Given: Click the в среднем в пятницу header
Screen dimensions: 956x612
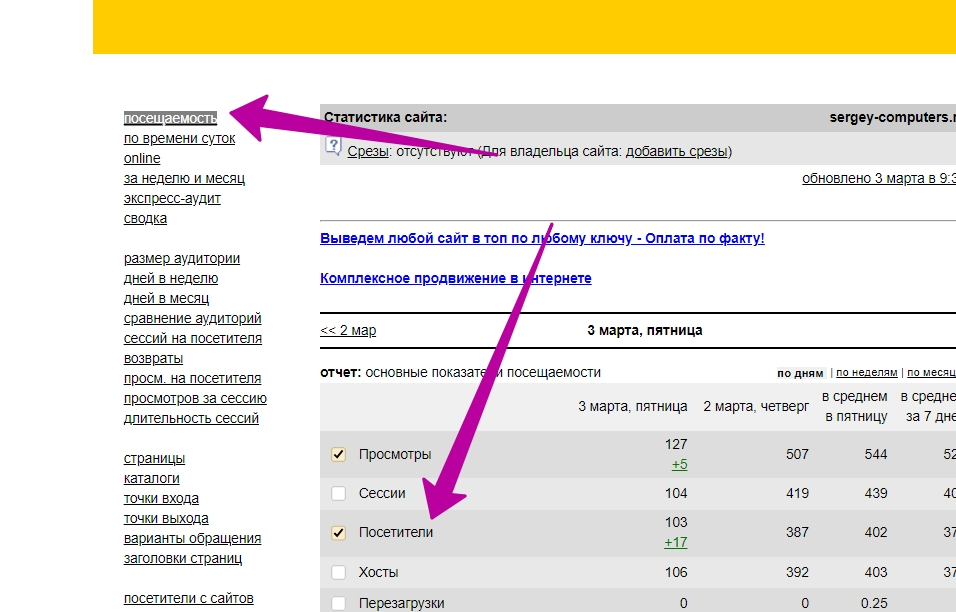Looking at the screenshot, I should [855, 407].
